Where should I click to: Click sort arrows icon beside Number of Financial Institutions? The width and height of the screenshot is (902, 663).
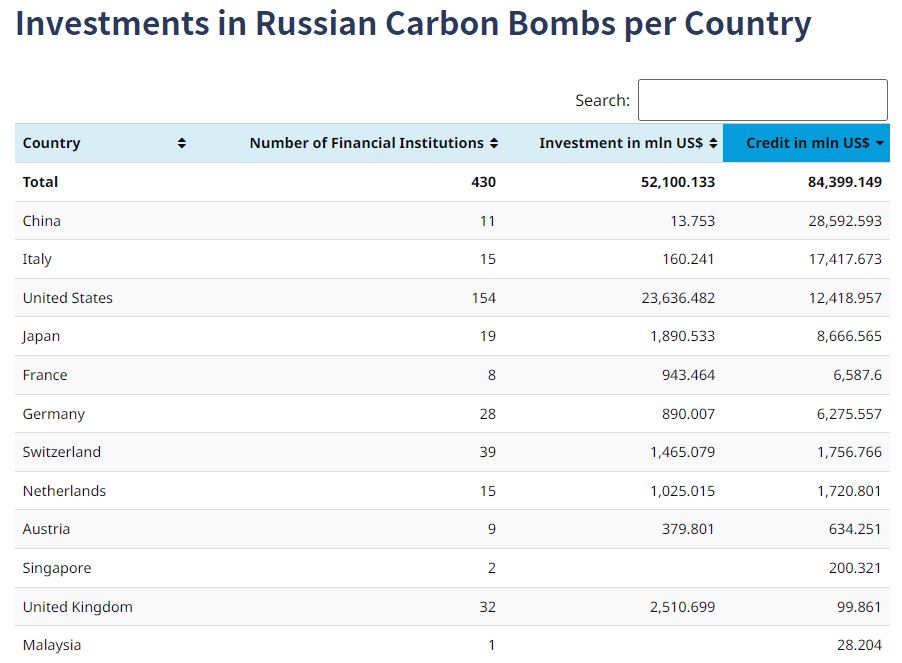pos(494,143)
